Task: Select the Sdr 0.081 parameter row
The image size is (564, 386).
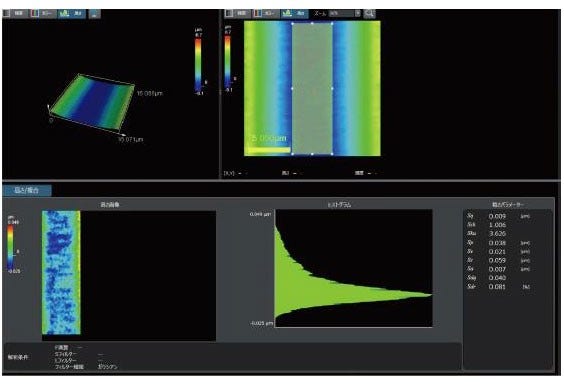Action: tap(498, 287)
